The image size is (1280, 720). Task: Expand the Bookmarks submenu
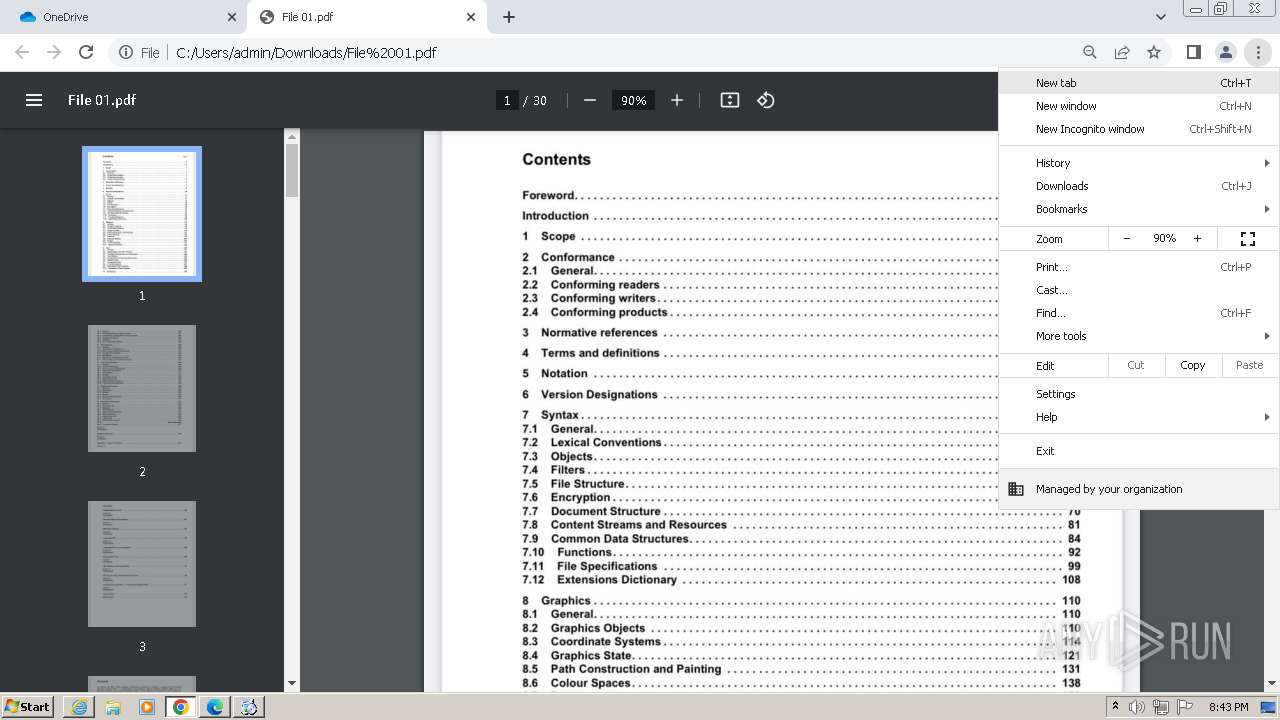pyautogui.click(x=1139, y=209)
